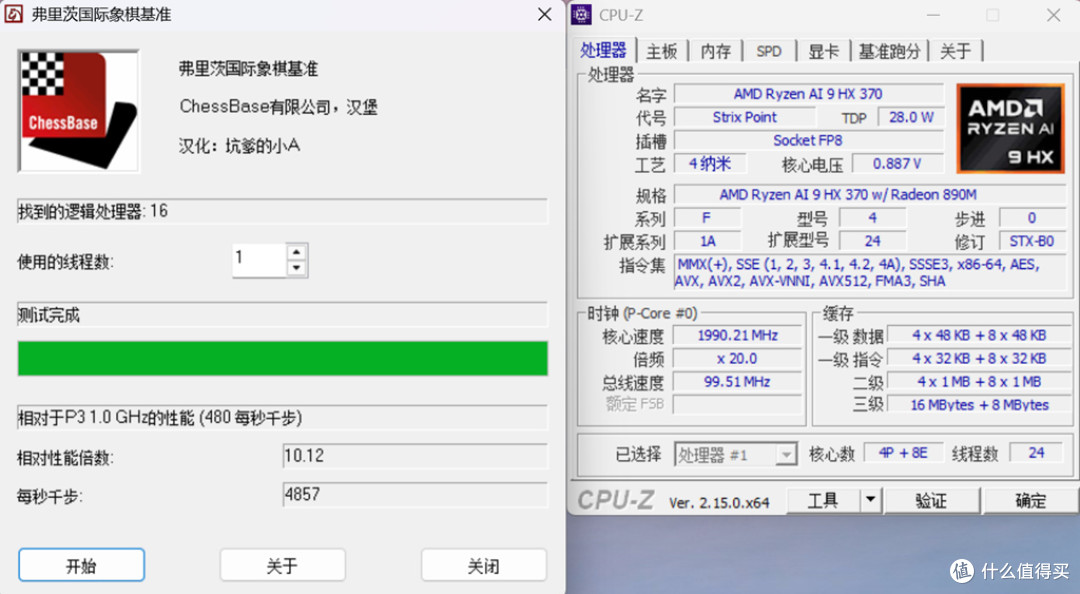Click the core voltage value 0.887 V
The image size is (1080, 594).
point(897,164)
